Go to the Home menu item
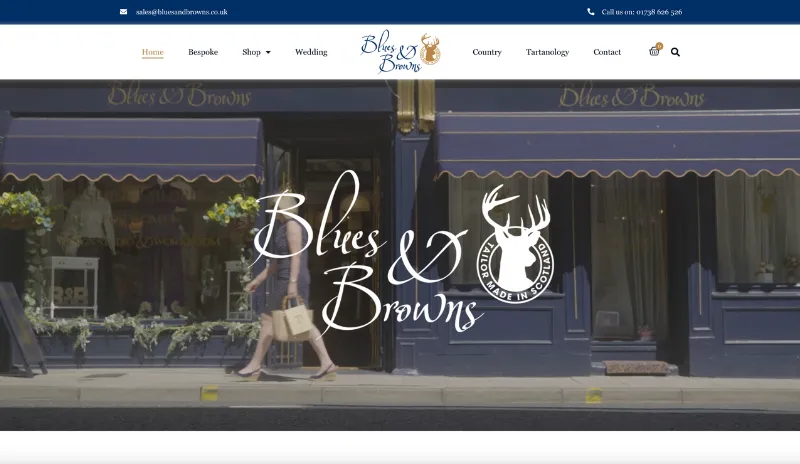The image size is (800, 464). (153, 52)
